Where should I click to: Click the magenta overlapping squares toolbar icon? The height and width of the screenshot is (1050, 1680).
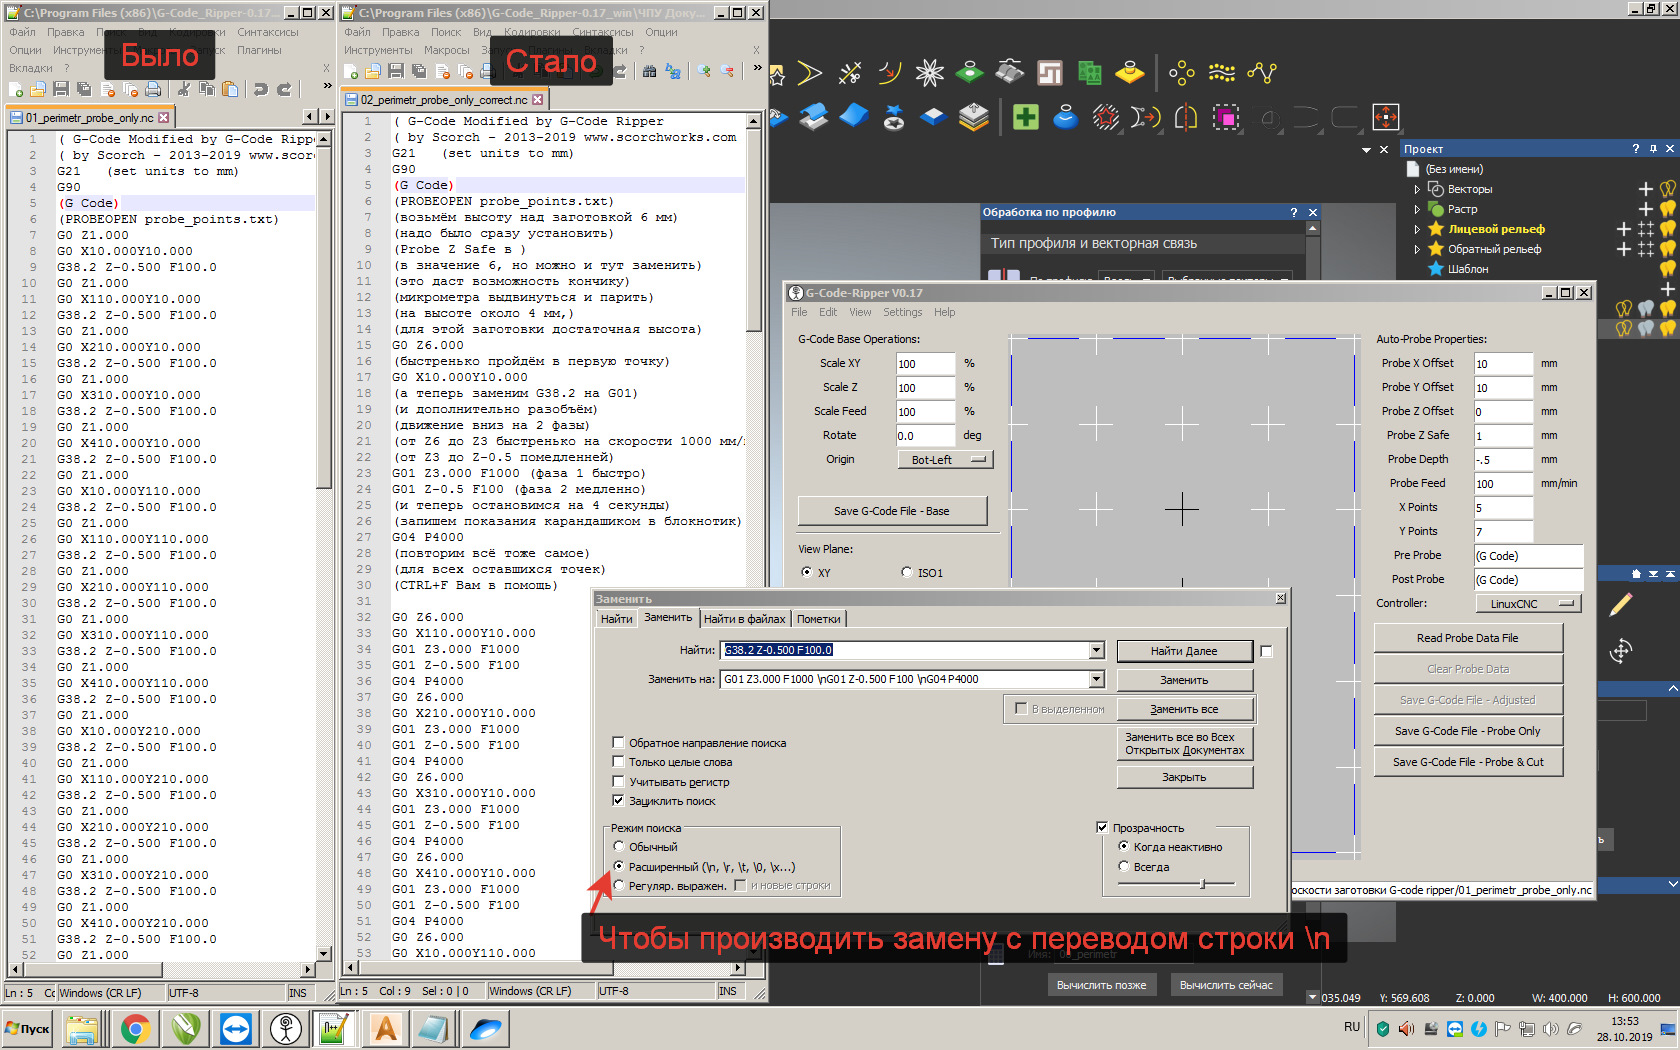tap(1225, 117)
